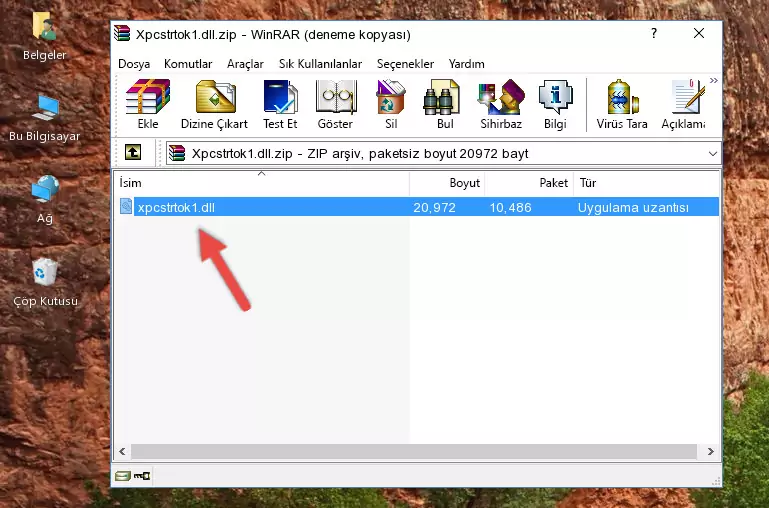Start Virüs Tara scan
Viewport: 769px width, 508px height.
coord(622,104)
